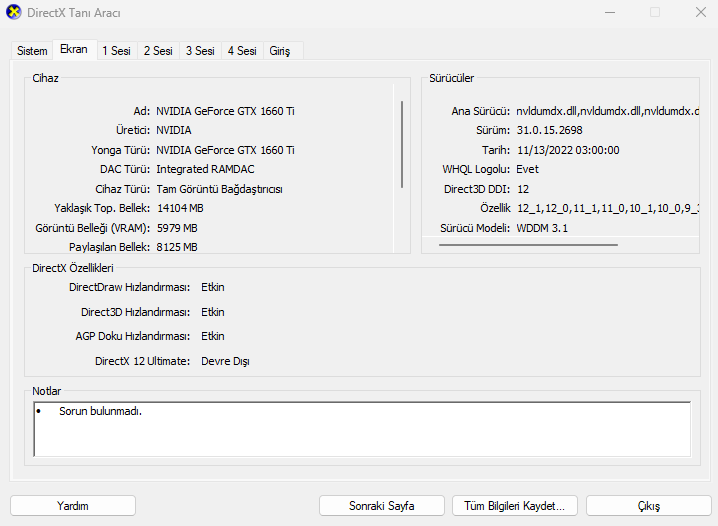Click the Sürücüler panel horizontal scrollbar
This screenshot has width=718, height=526.
(x=528, y=245)
